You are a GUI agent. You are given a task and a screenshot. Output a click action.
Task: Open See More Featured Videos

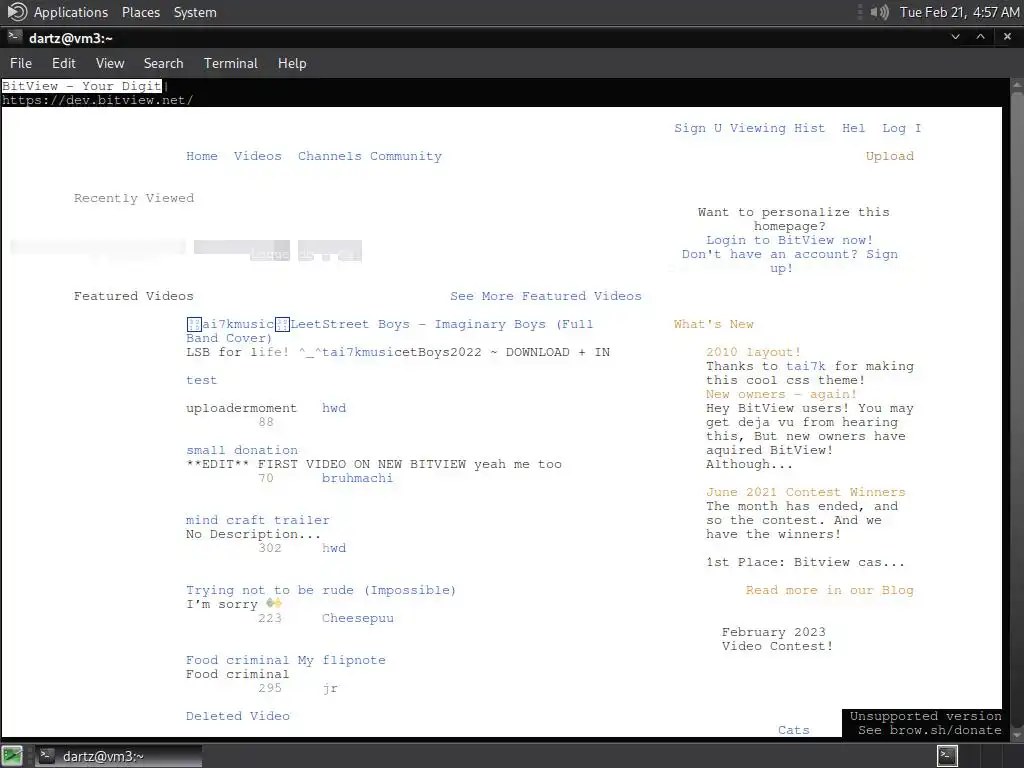tap(546, 296)
